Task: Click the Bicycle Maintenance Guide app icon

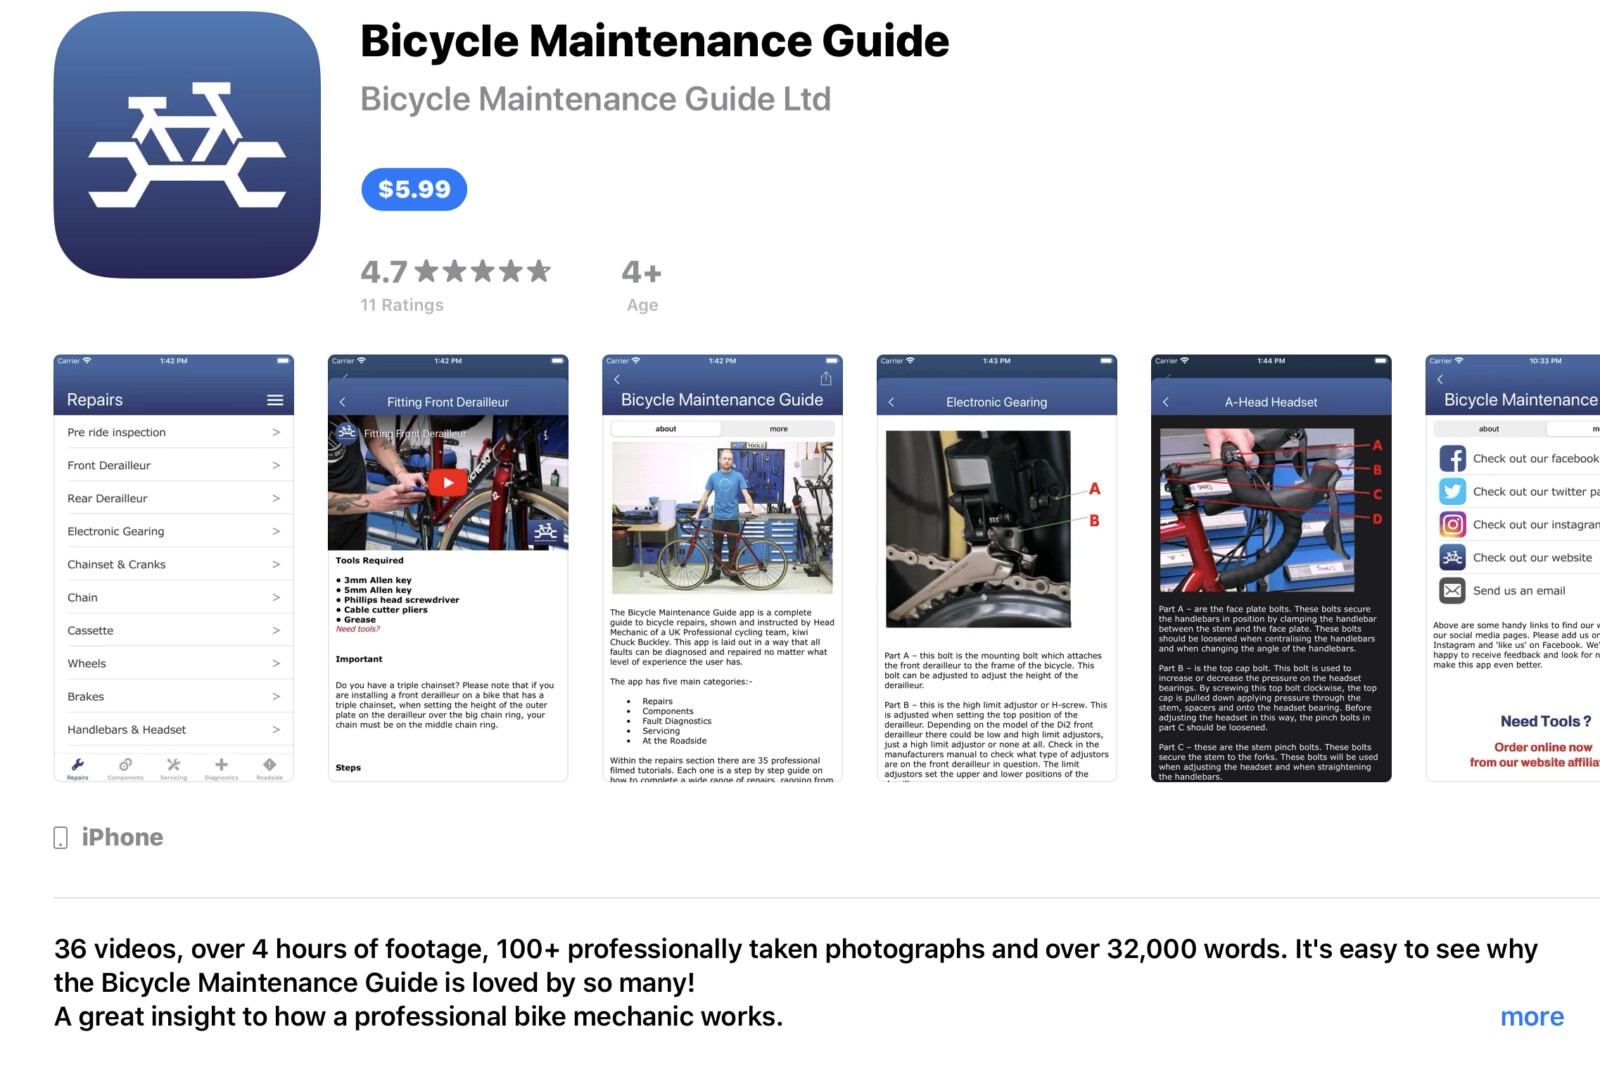Action: point(187,145)
